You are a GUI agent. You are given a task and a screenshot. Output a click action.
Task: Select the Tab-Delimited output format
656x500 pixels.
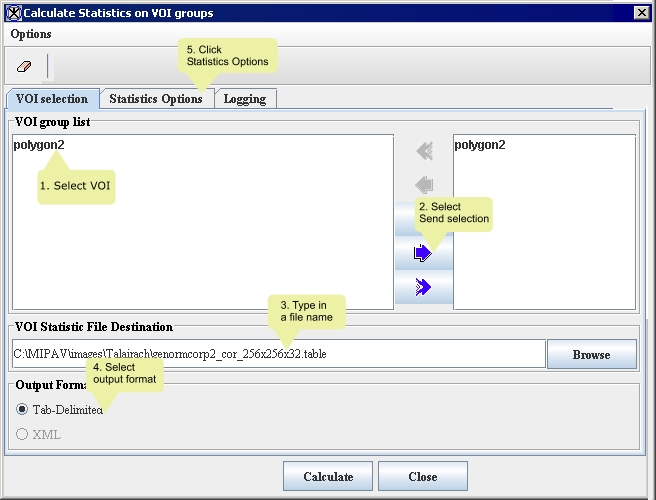click(22, 409)
